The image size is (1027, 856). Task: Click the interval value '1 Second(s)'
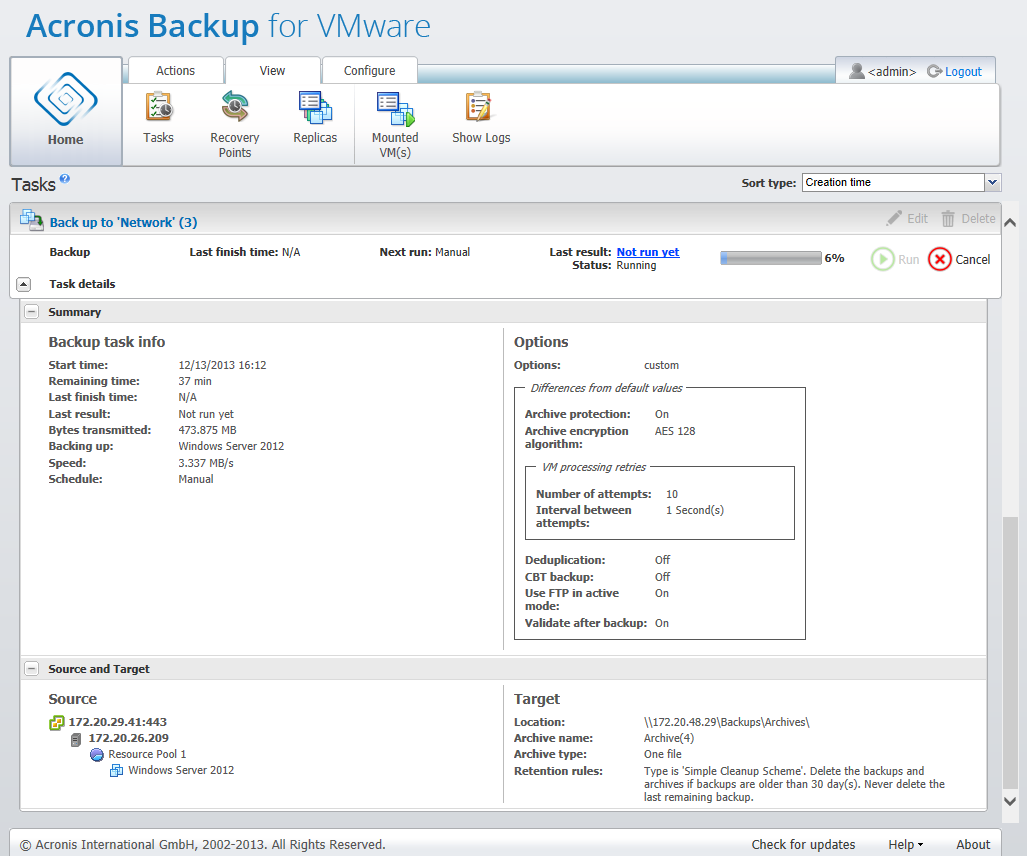[694, 510]
